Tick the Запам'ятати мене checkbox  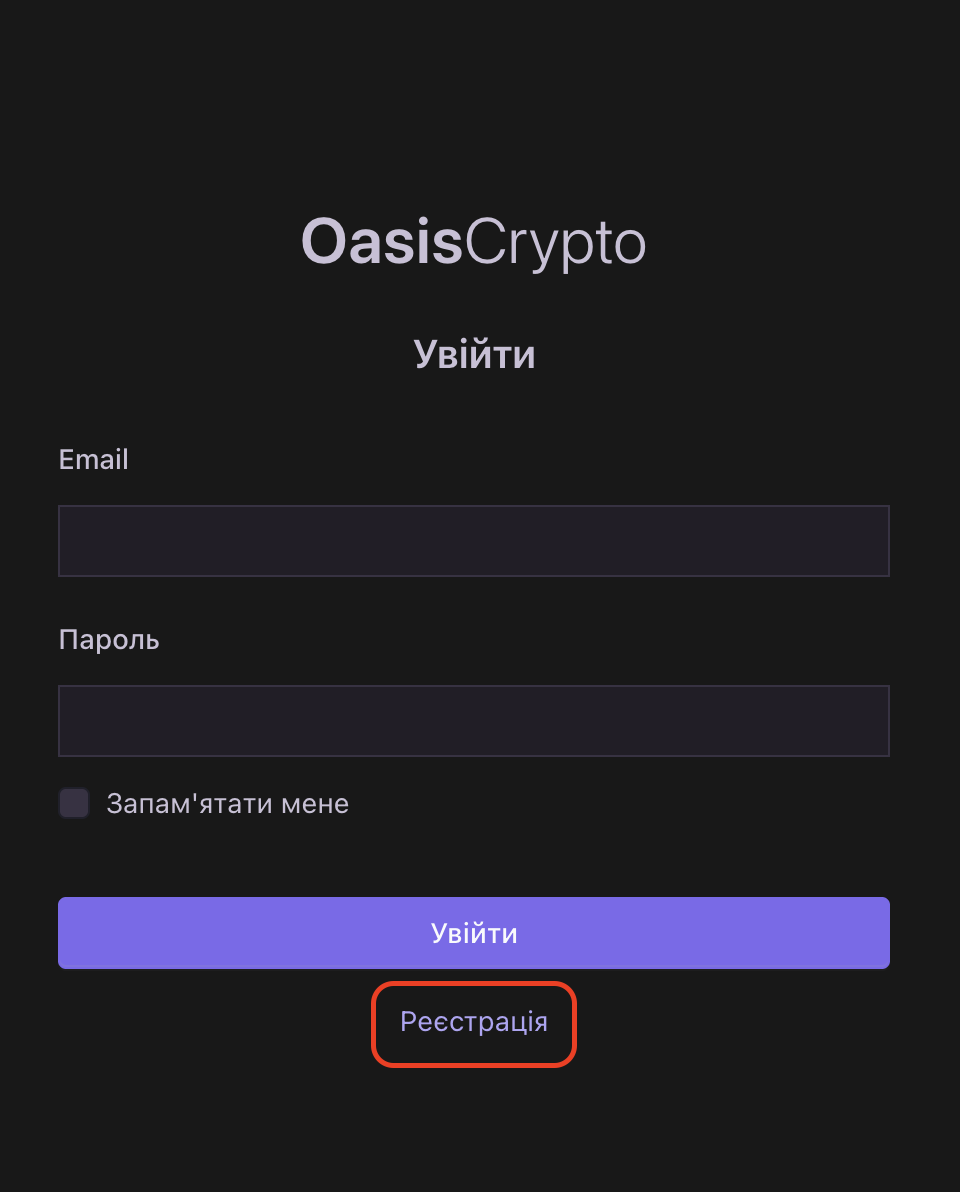point(74,803)
